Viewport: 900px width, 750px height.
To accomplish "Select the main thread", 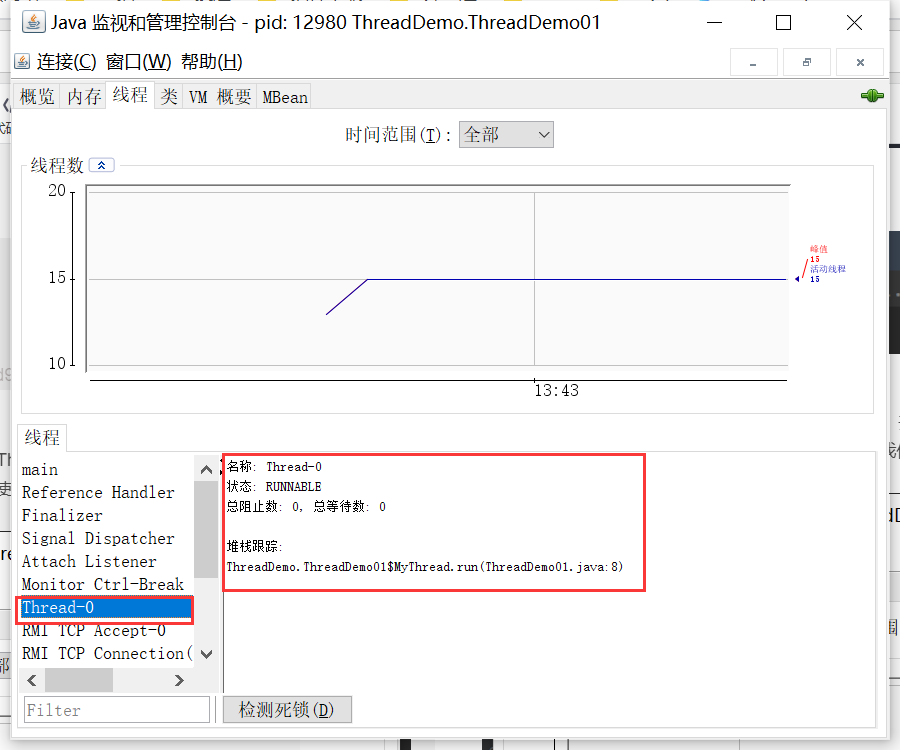I will [106, 469].
